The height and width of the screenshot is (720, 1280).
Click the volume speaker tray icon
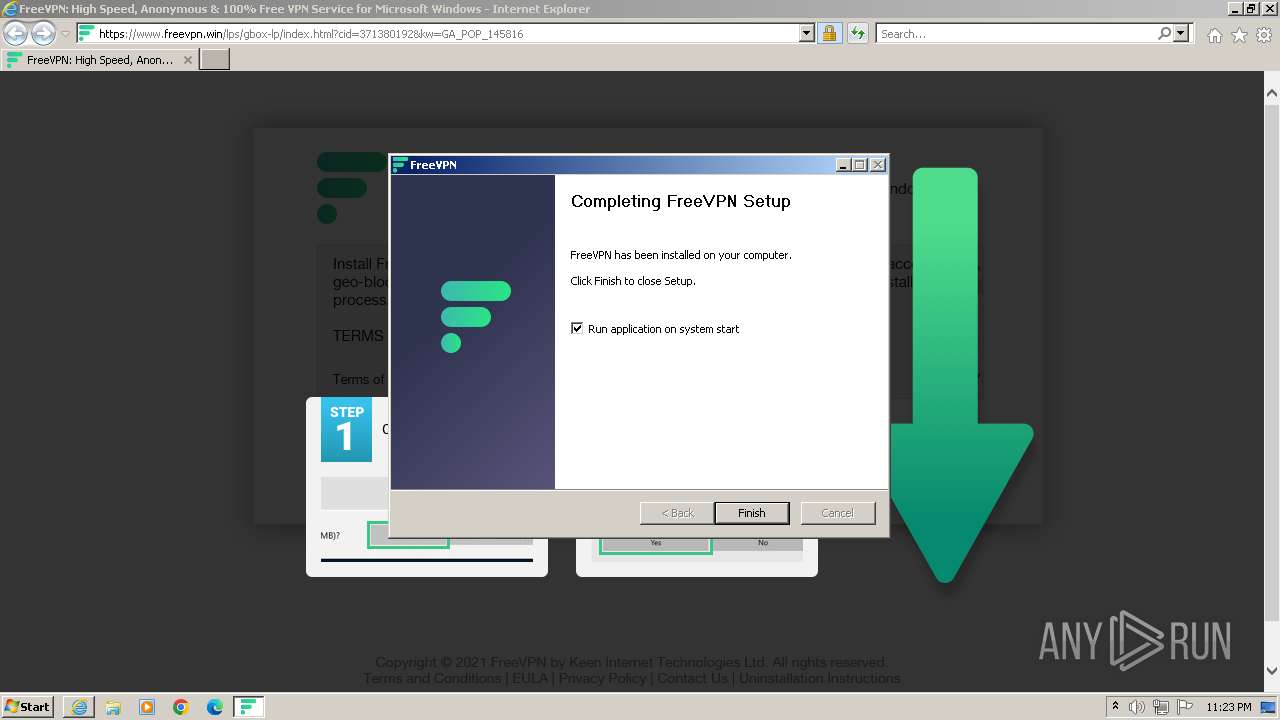(x=1137, y=707)
